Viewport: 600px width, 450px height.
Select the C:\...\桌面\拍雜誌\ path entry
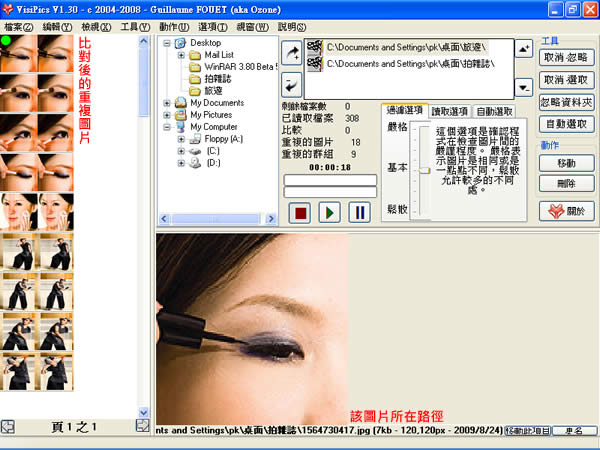[401, 64]
